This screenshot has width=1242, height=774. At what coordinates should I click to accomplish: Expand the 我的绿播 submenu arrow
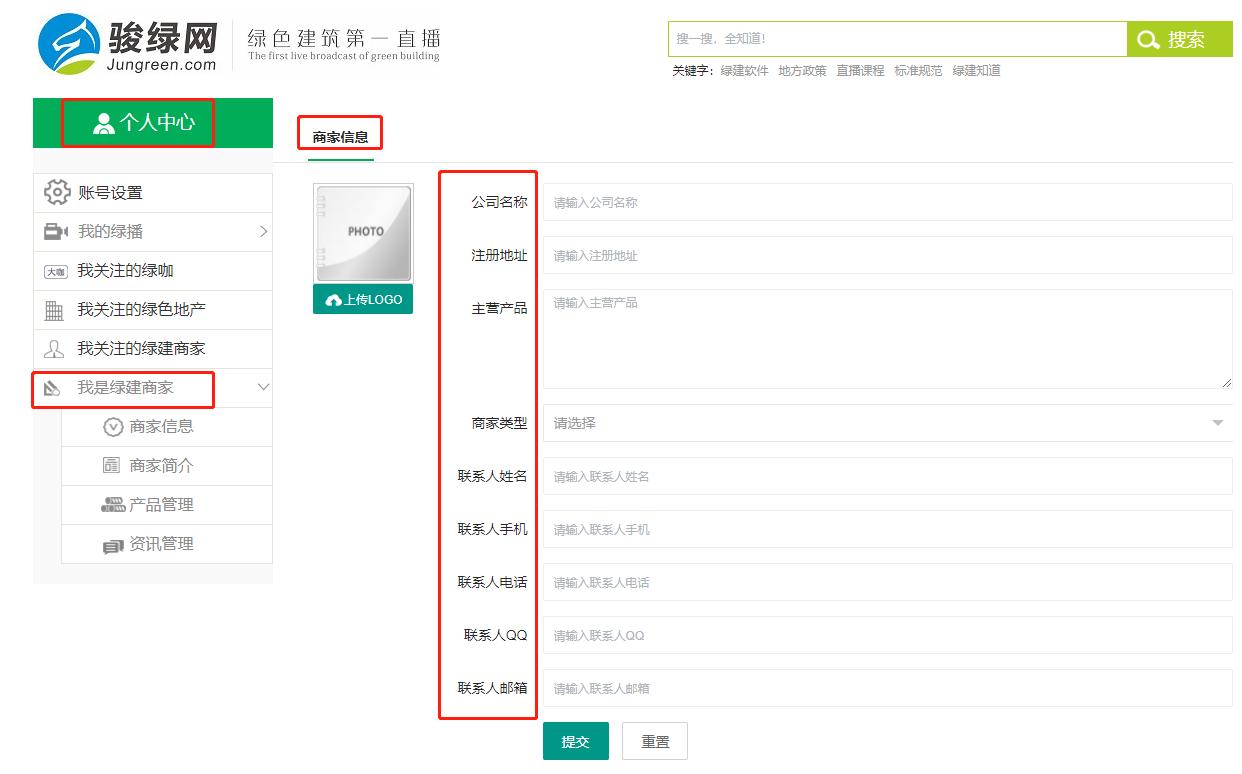(263, 231)
